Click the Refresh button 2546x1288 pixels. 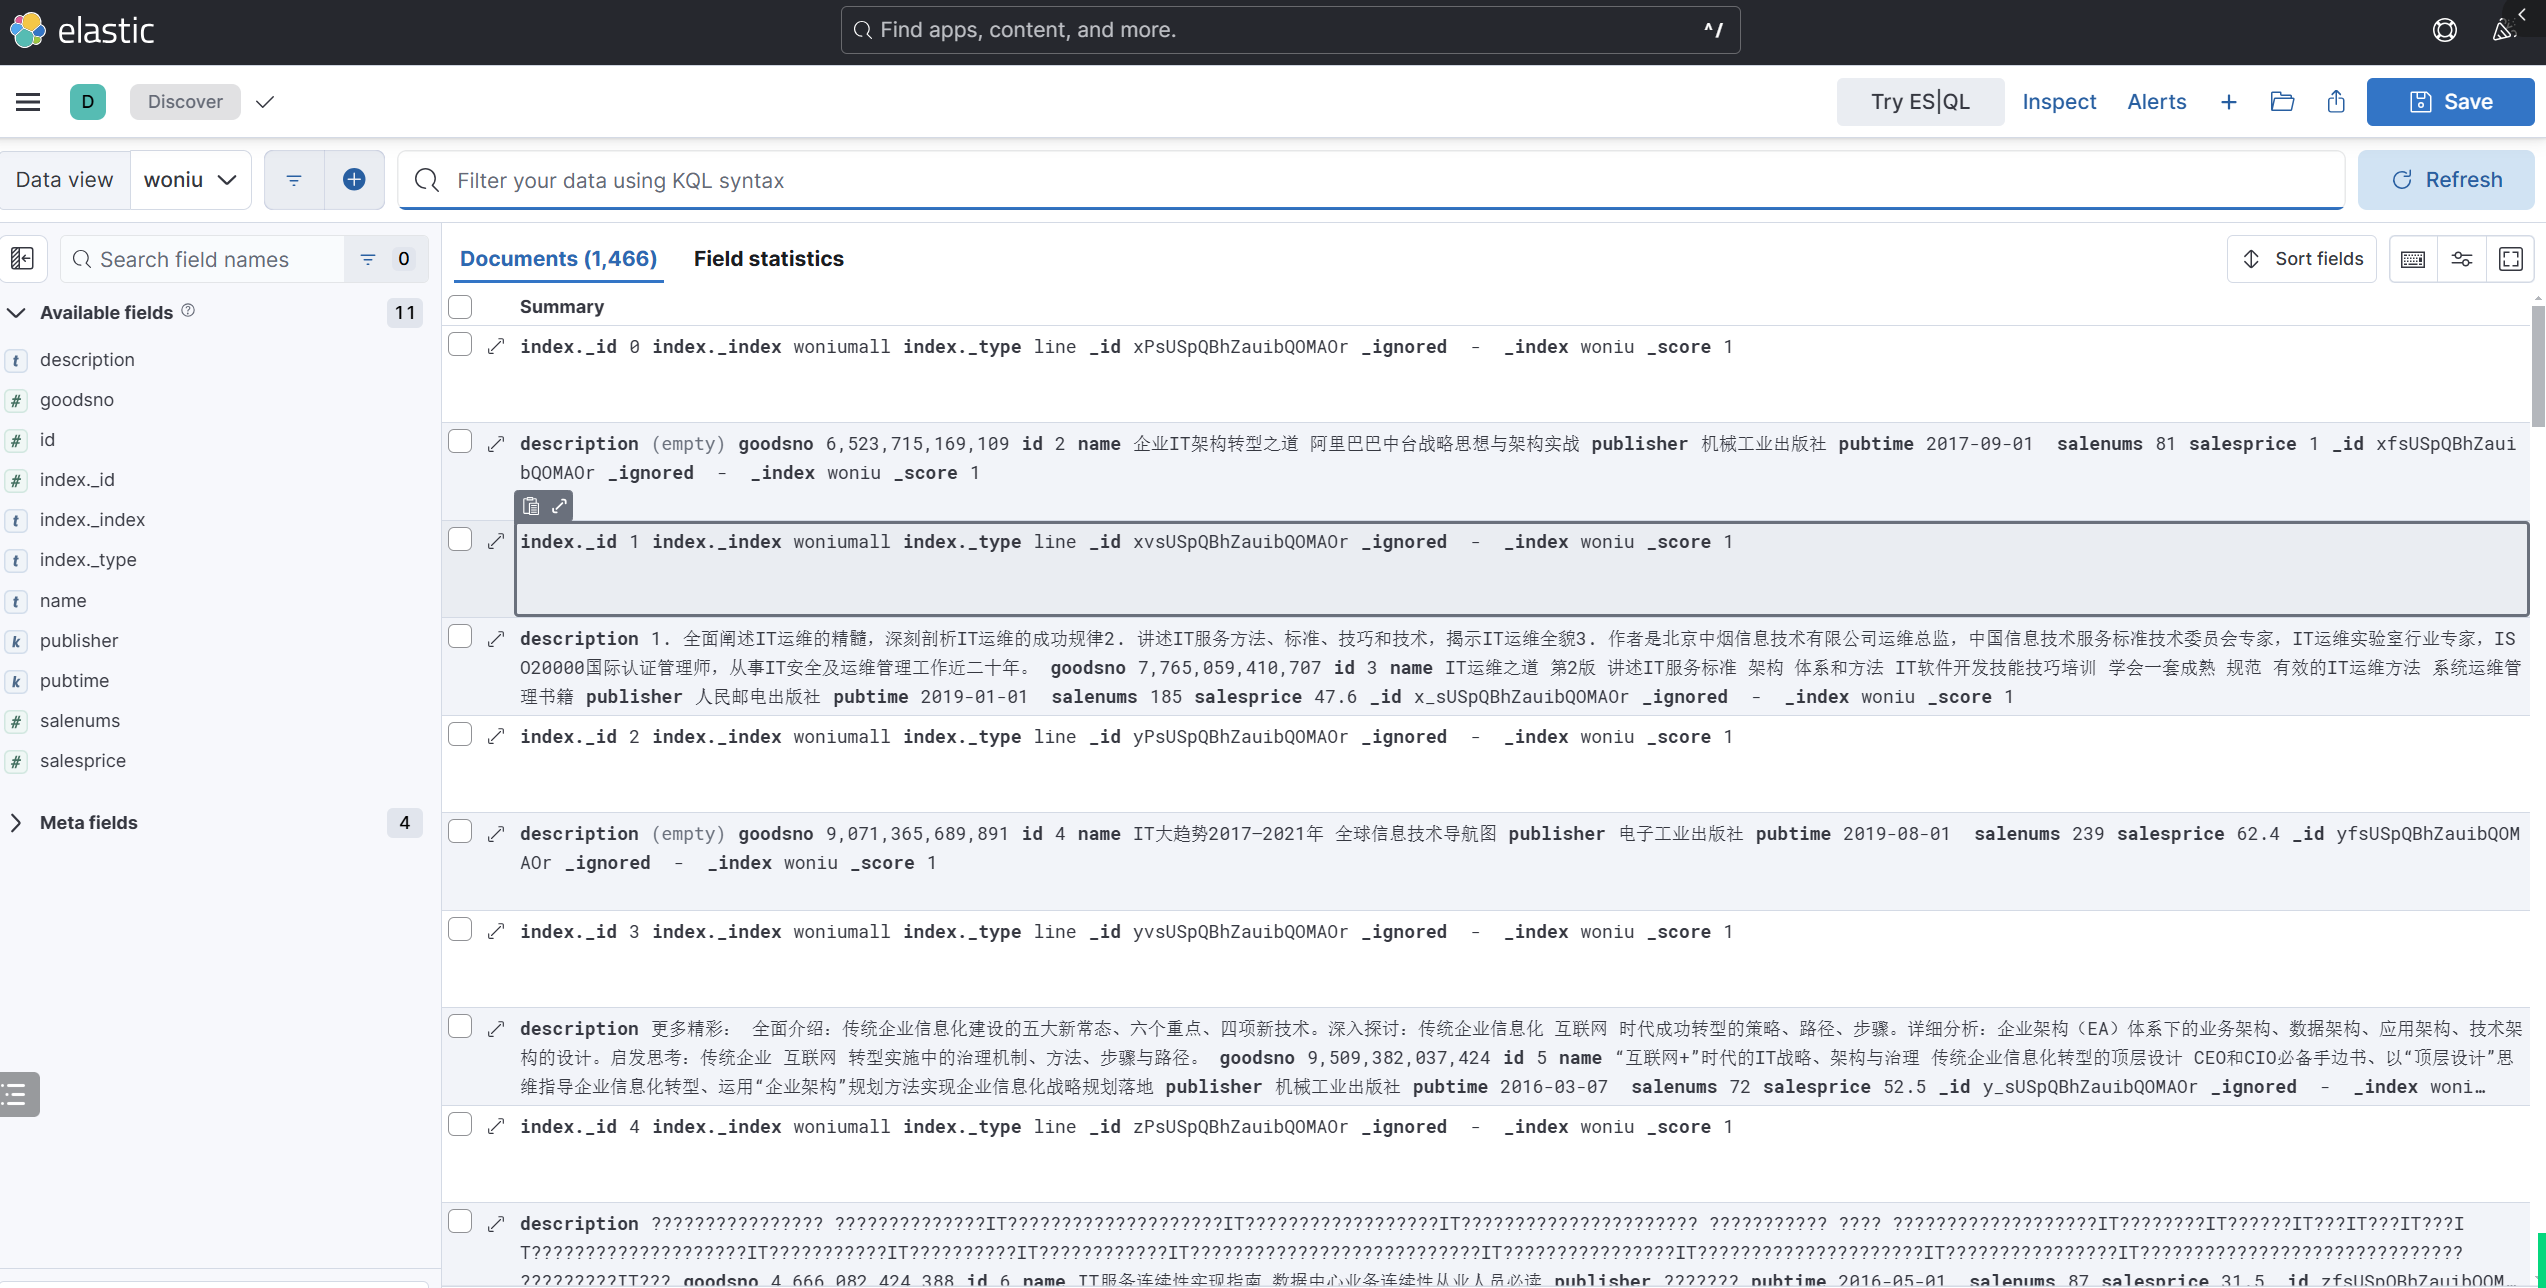coord(2446,180)
